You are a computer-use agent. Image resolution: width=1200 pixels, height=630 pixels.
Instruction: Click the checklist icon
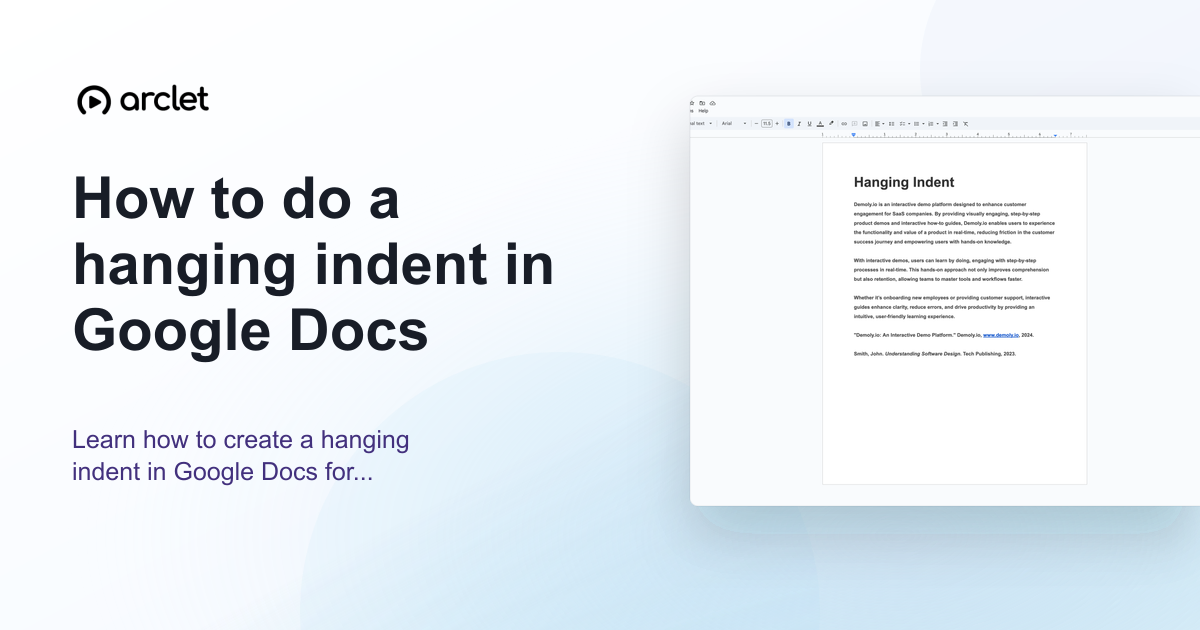click(902, 123)
